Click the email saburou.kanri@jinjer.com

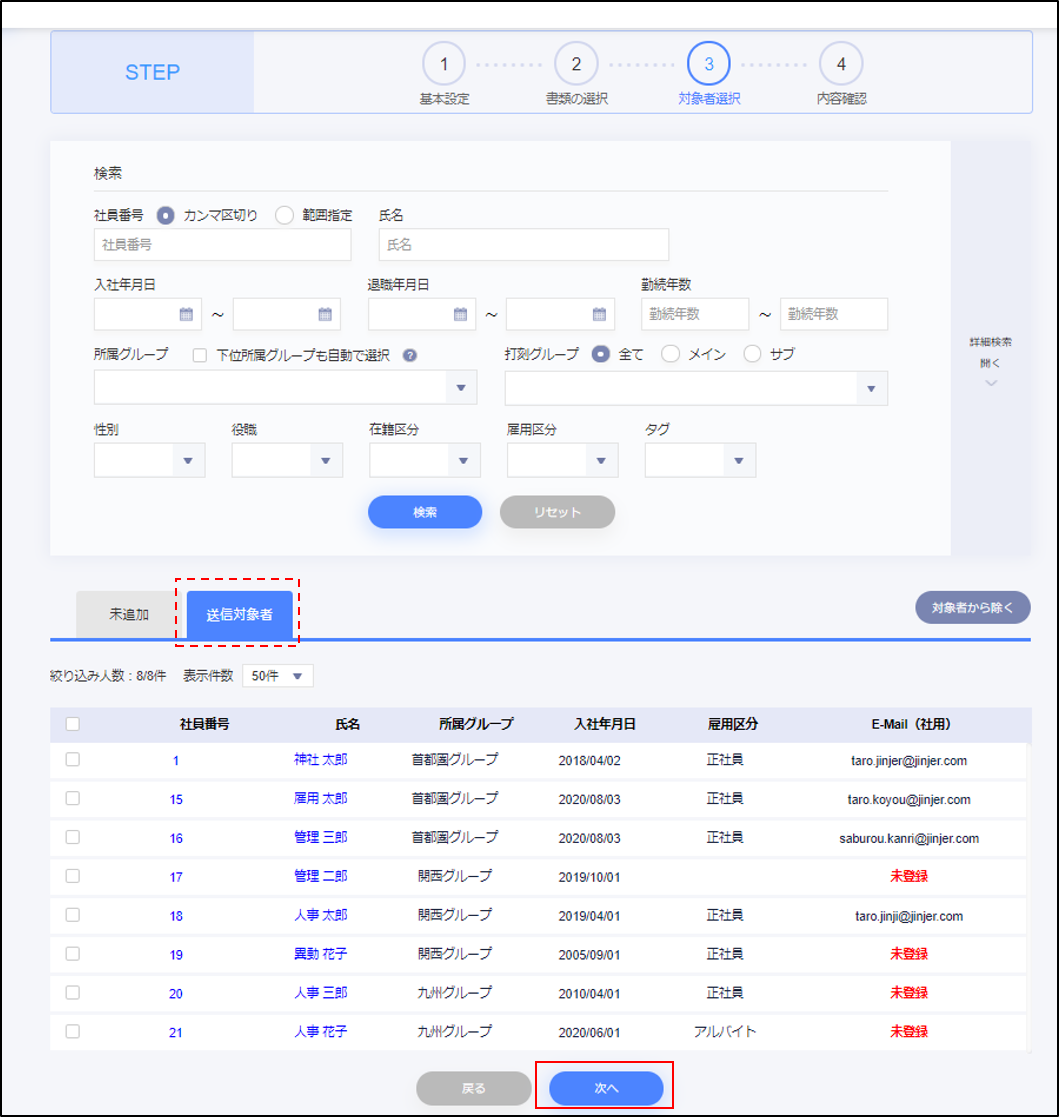coord(909,838)
